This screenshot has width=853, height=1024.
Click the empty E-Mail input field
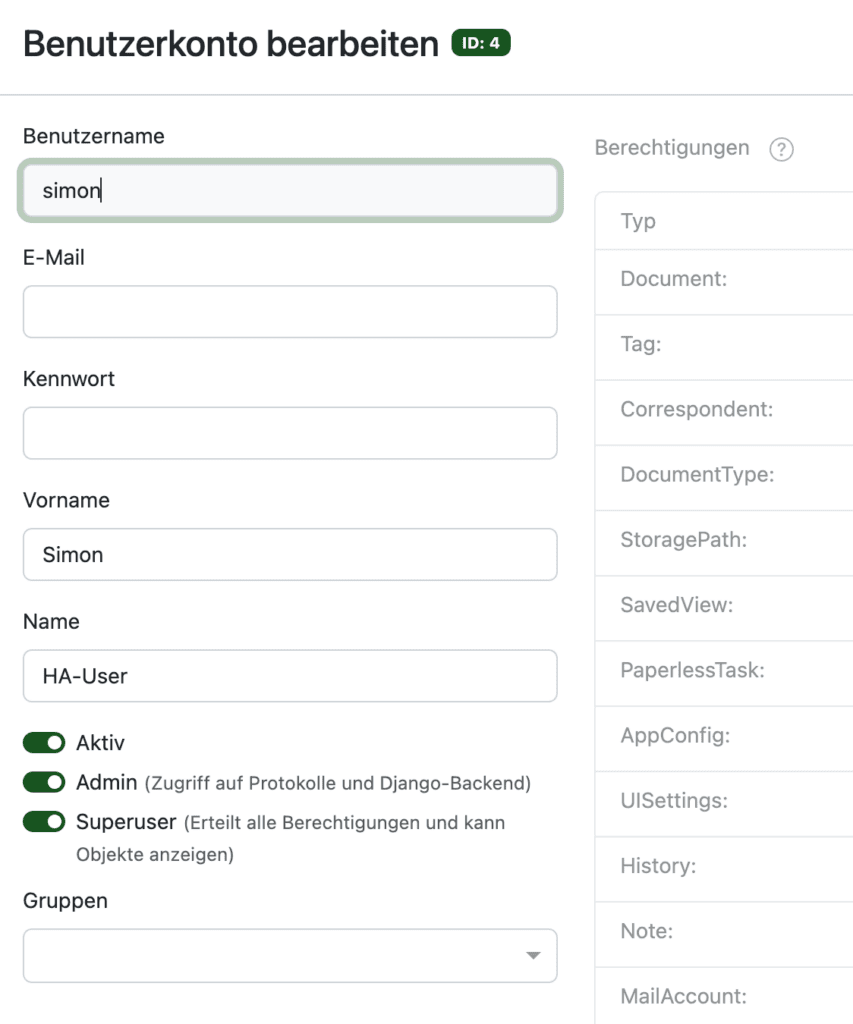[290, 312]
